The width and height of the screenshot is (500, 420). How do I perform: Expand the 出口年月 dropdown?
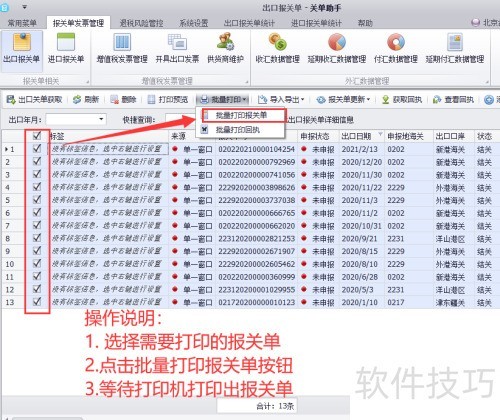[101, 119]
